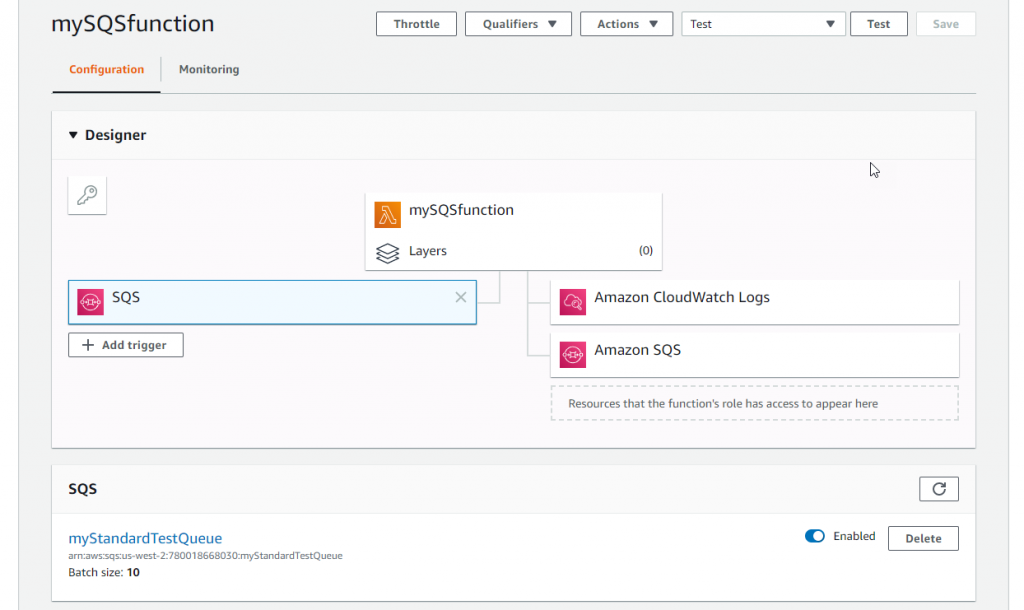Click the Test button

878,24
